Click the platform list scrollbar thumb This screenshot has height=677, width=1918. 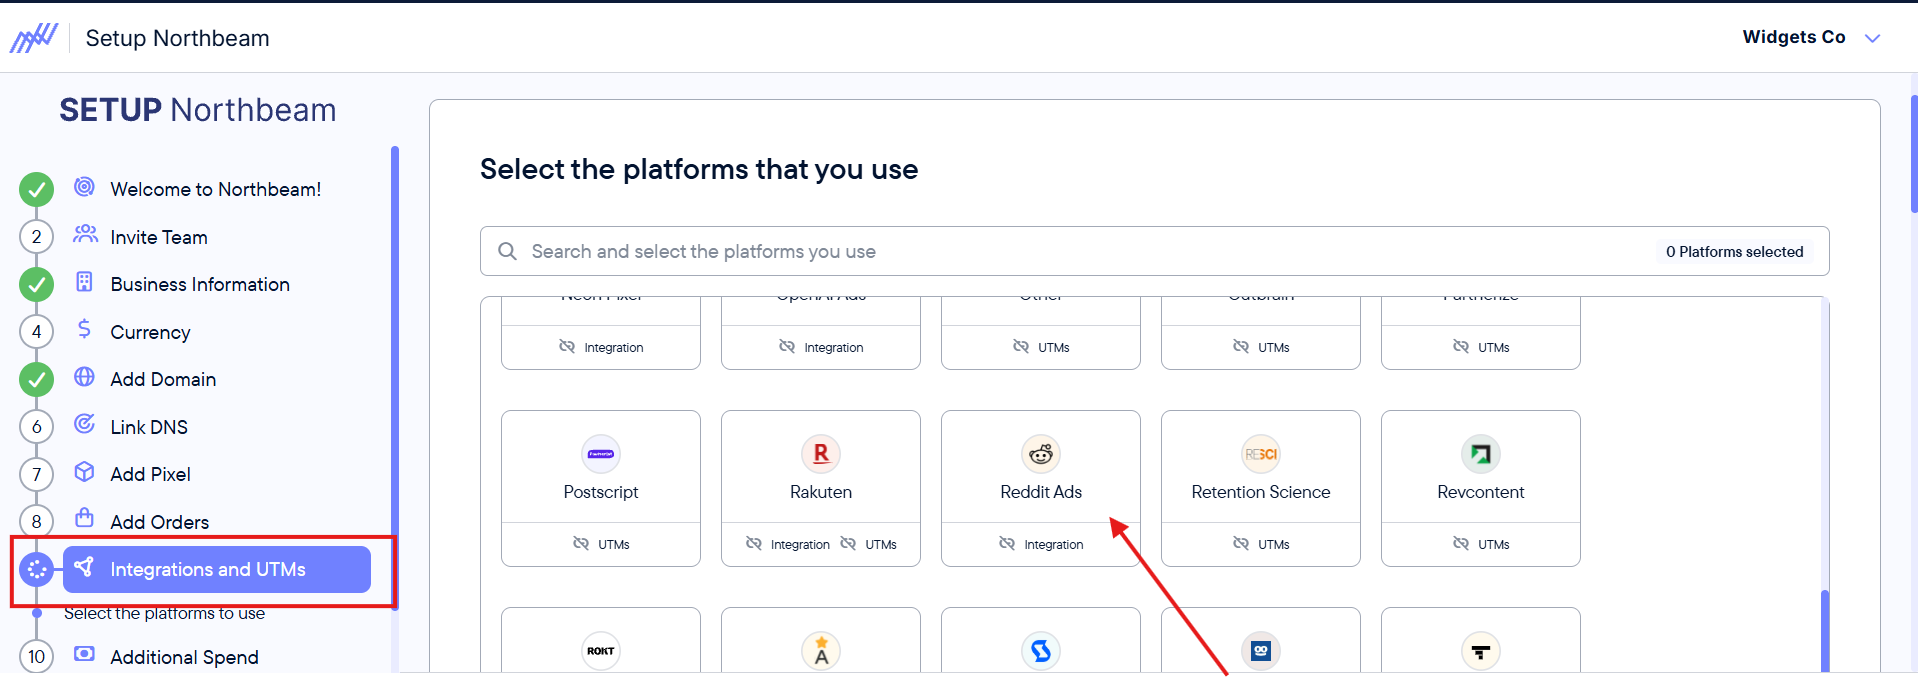point(1825,631)
